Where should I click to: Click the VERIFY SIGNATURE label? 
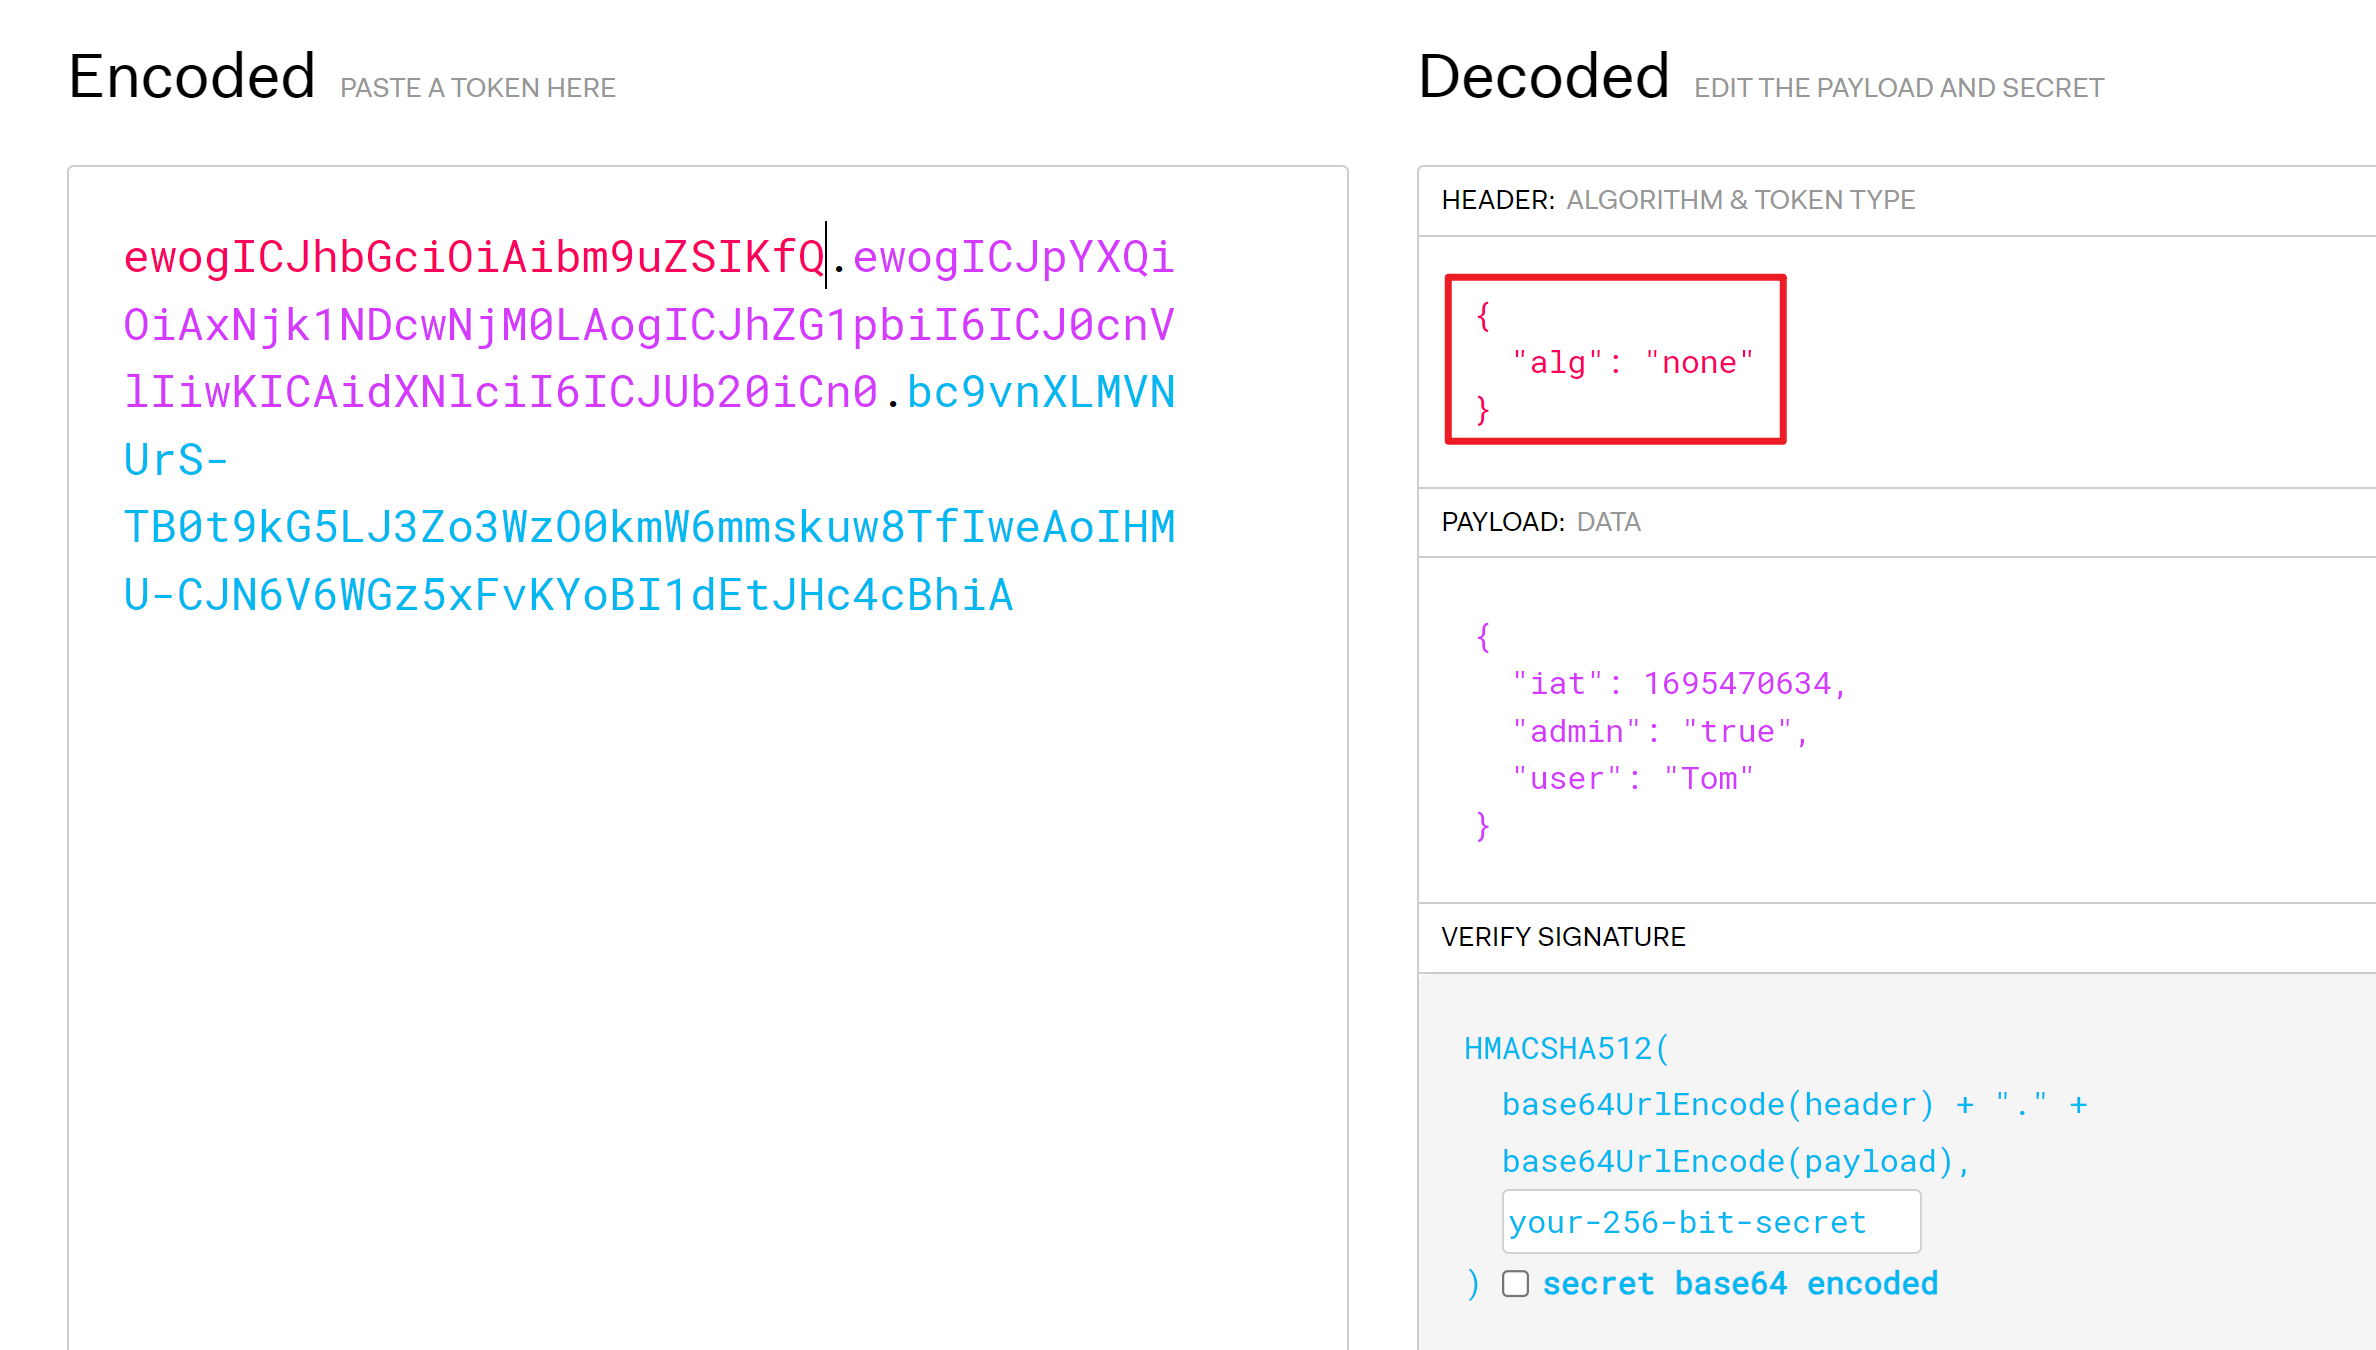click(x=1563, y=937)
